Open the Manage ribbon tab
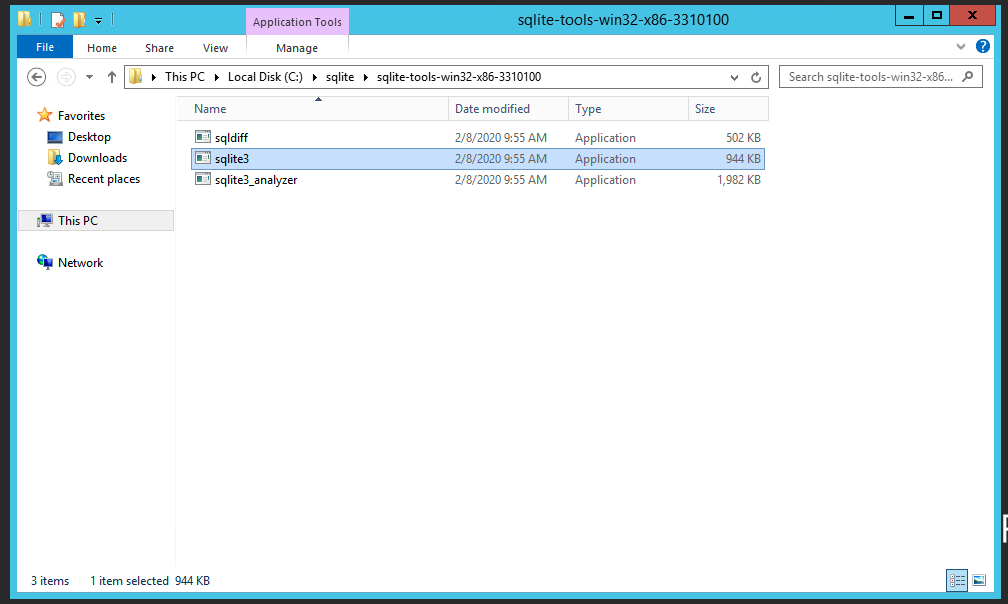This screenshot has height=604, width=1008. pos(297,48)
